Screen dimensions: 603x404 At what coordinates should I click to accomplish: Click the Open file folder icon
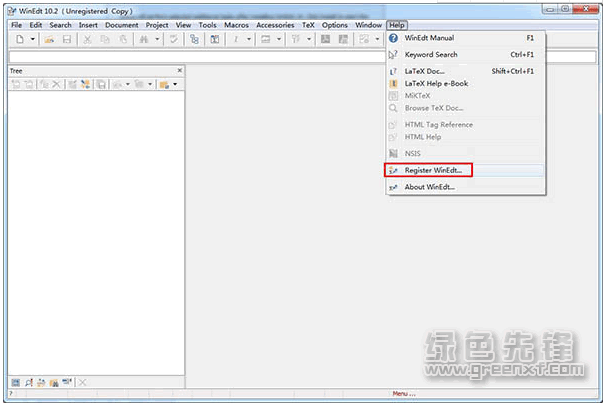(49, 39)
